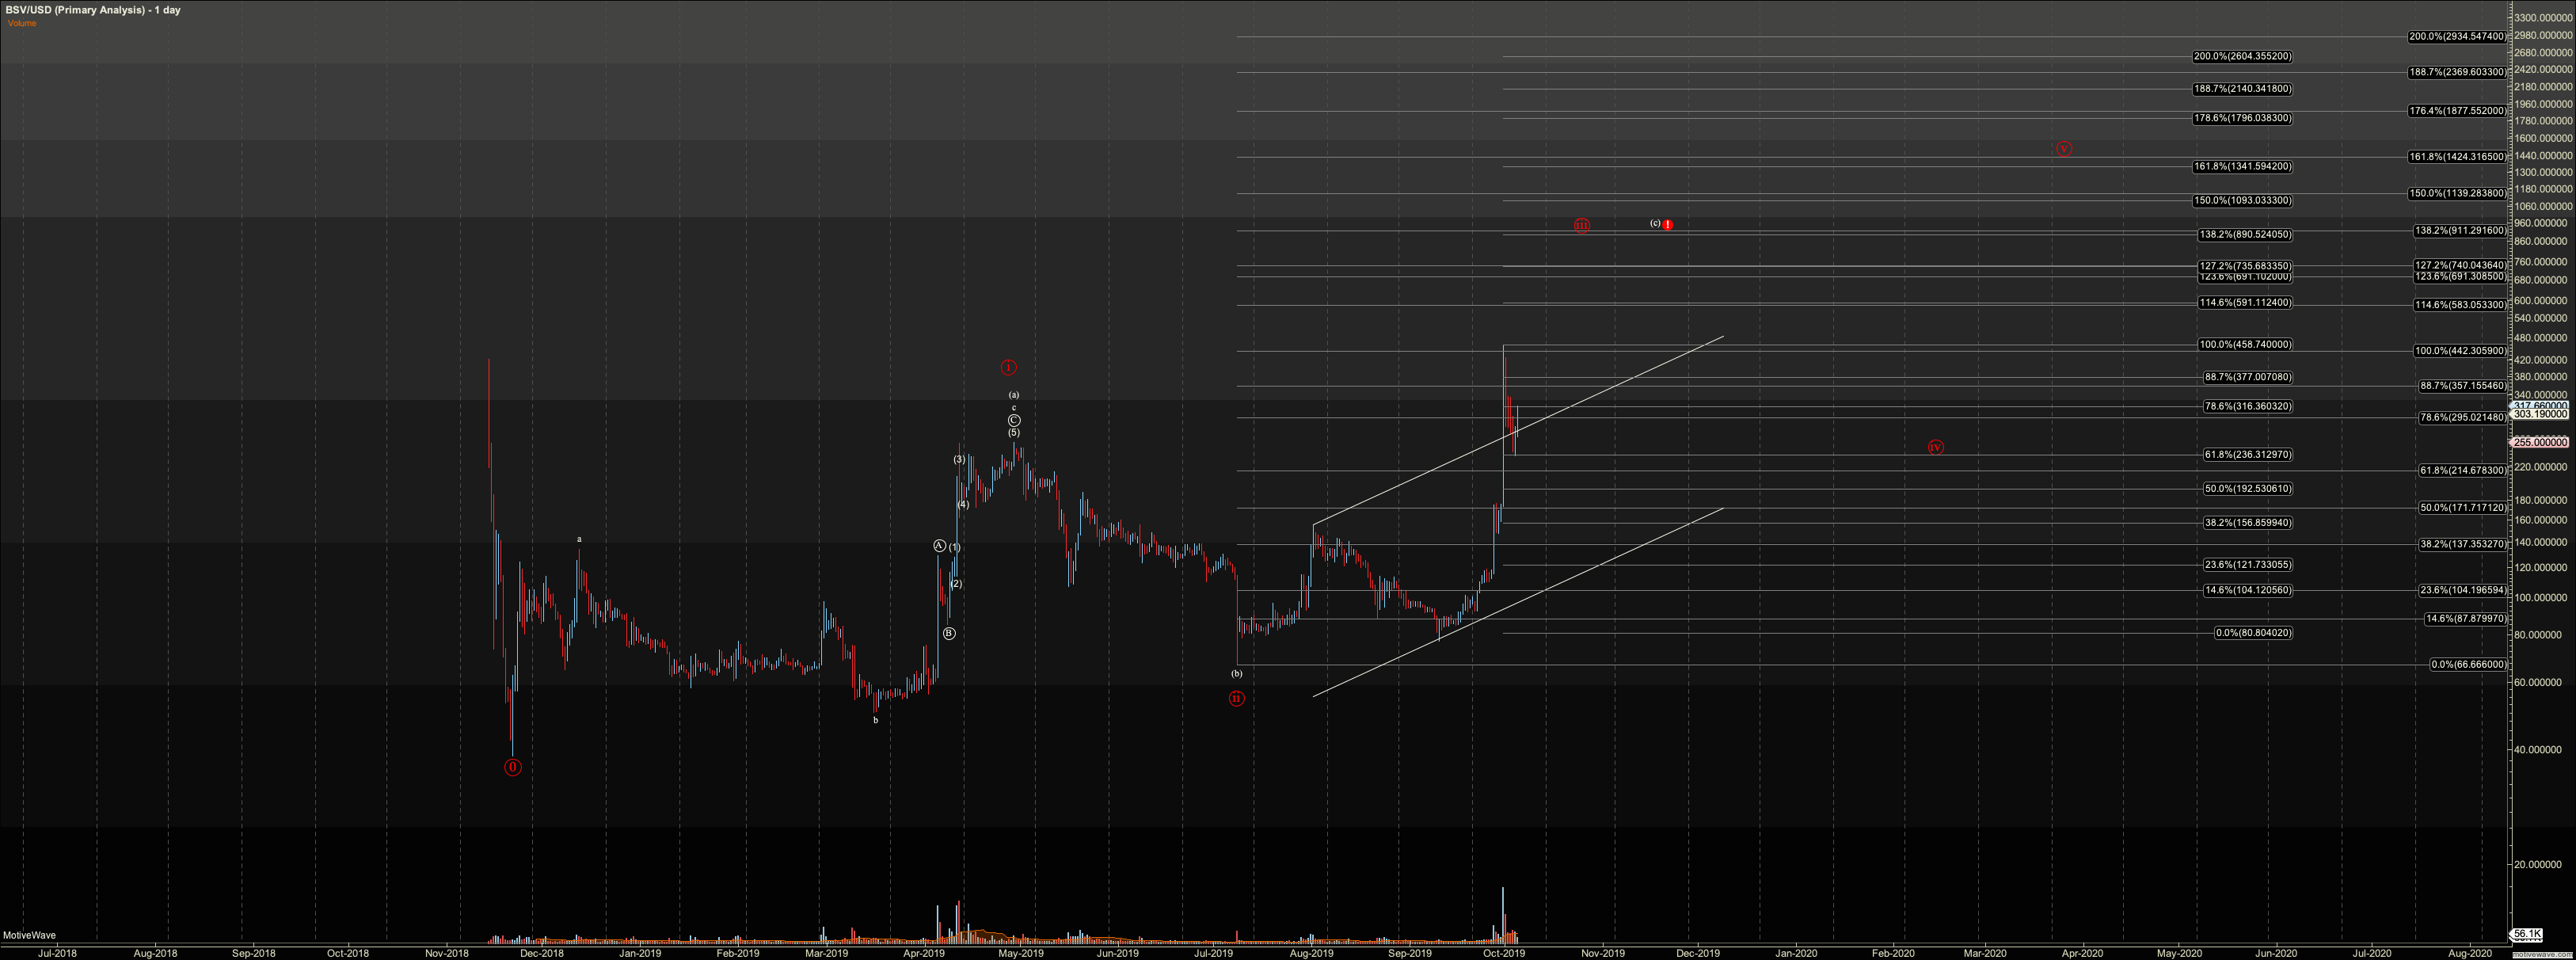Click the red circled ii wave marker
The image size is (2576, 960).
(1236, 698)
